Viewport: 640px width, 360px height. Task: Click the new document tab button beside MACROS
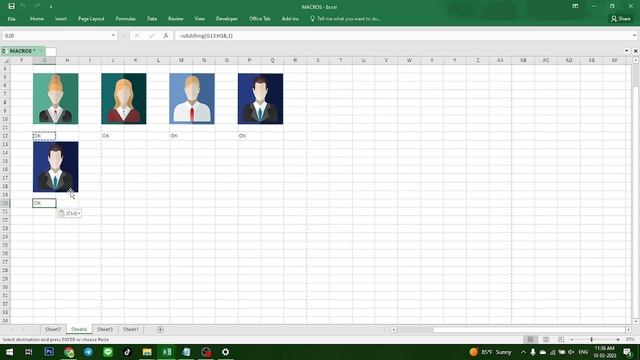coord(51,51)
